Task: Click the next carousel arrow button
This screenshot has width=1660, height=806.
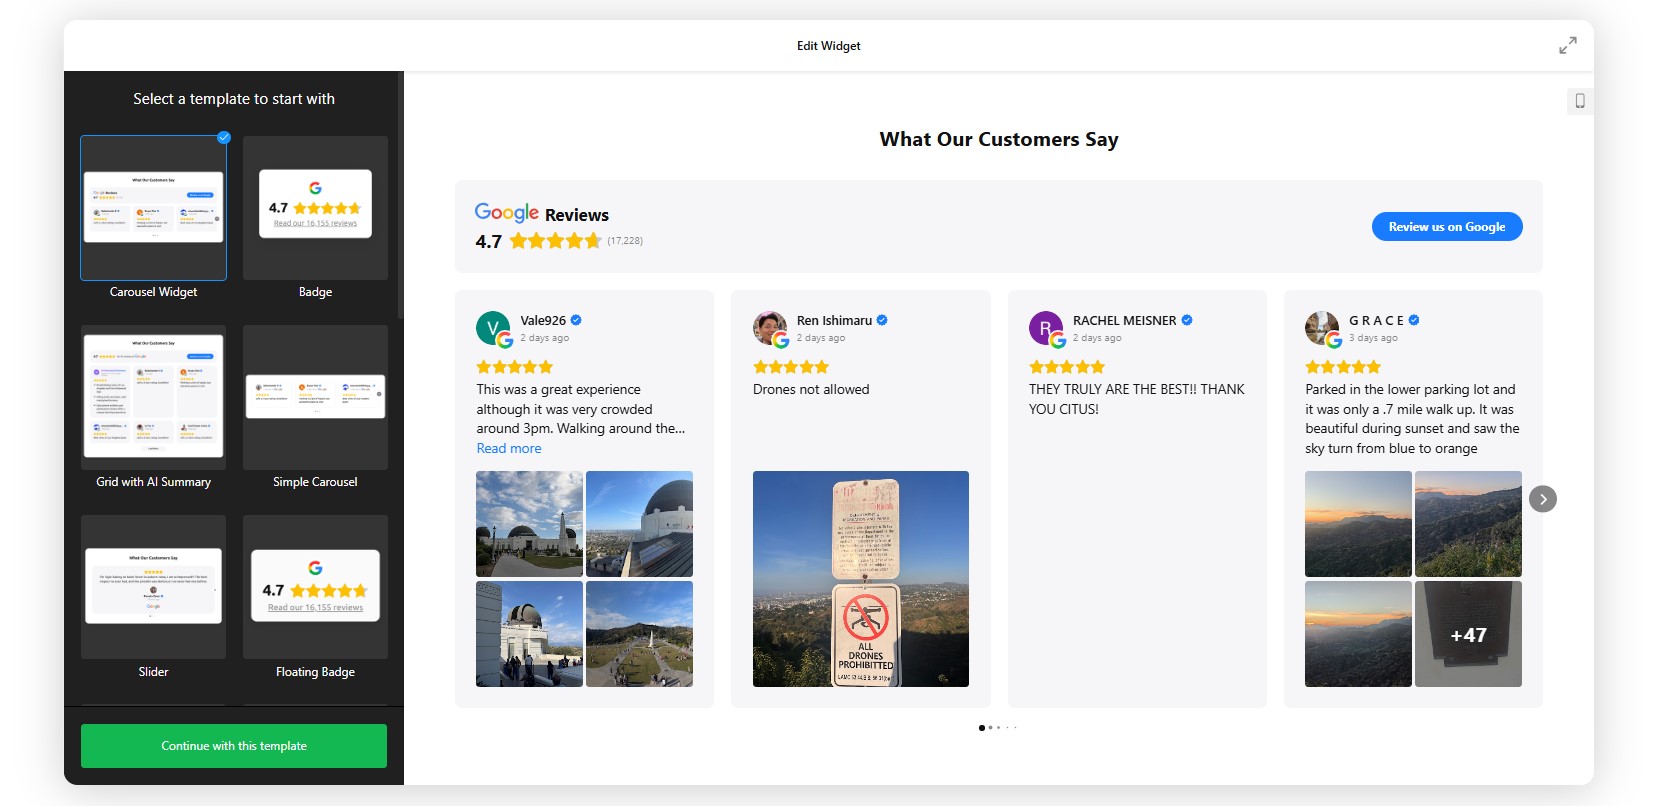Action: pos(1543,499)
